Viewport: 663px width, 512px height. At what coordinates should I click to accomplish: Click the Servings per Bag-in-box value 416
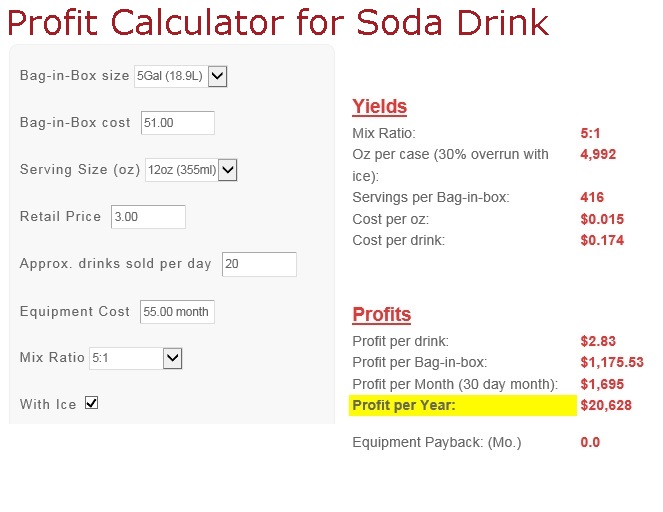(592, 197)
